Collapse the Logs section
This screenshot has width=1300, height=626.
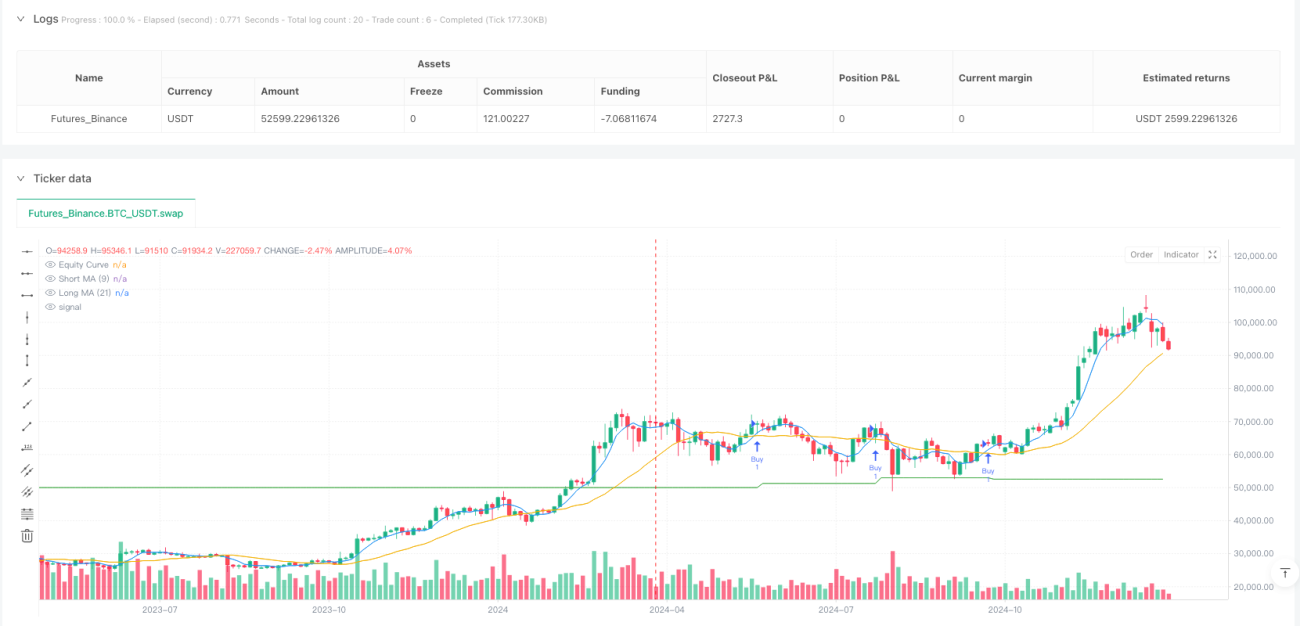[21, 18]
